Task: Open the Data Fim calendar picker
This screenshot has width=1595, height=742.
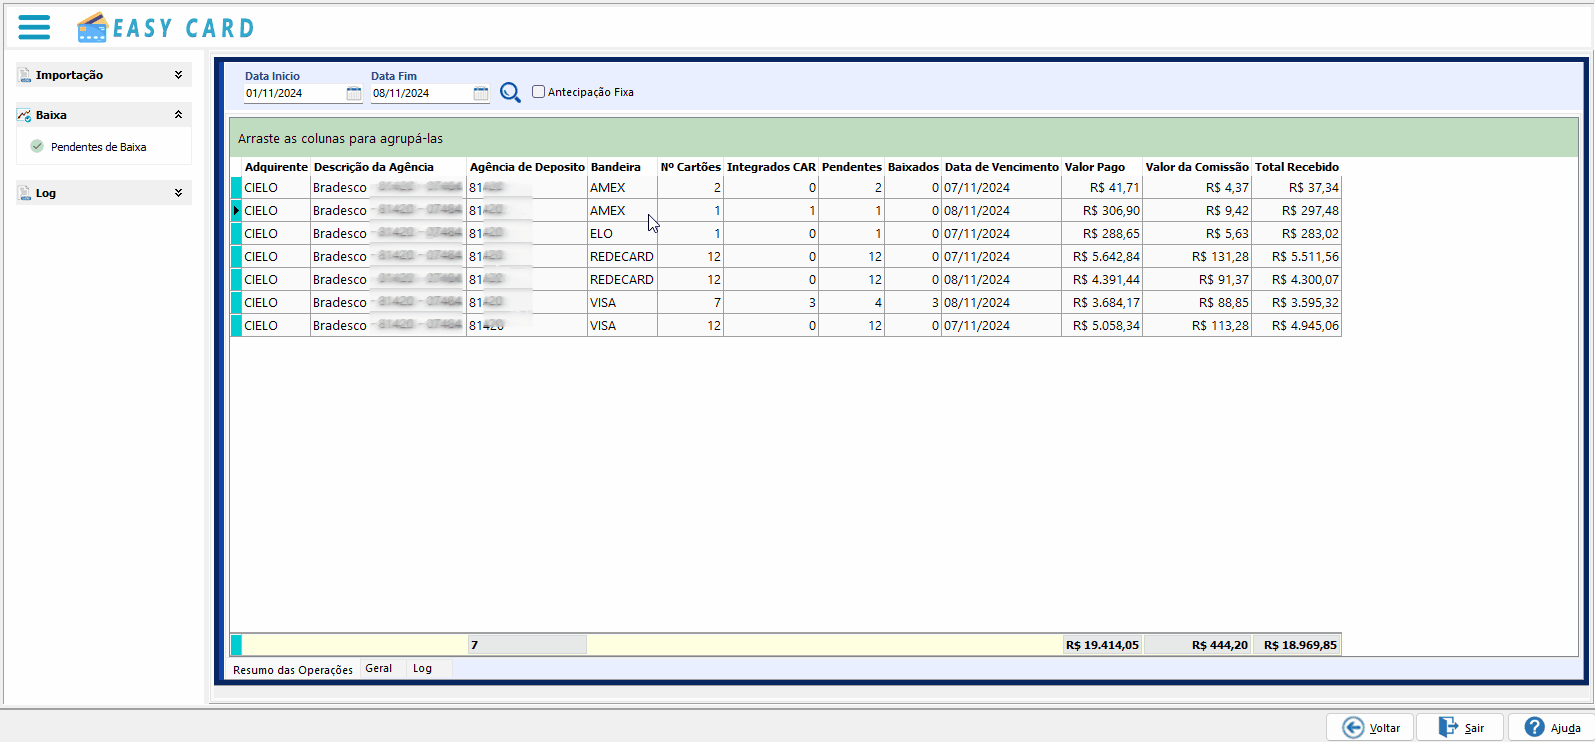Action: [481, 93]
